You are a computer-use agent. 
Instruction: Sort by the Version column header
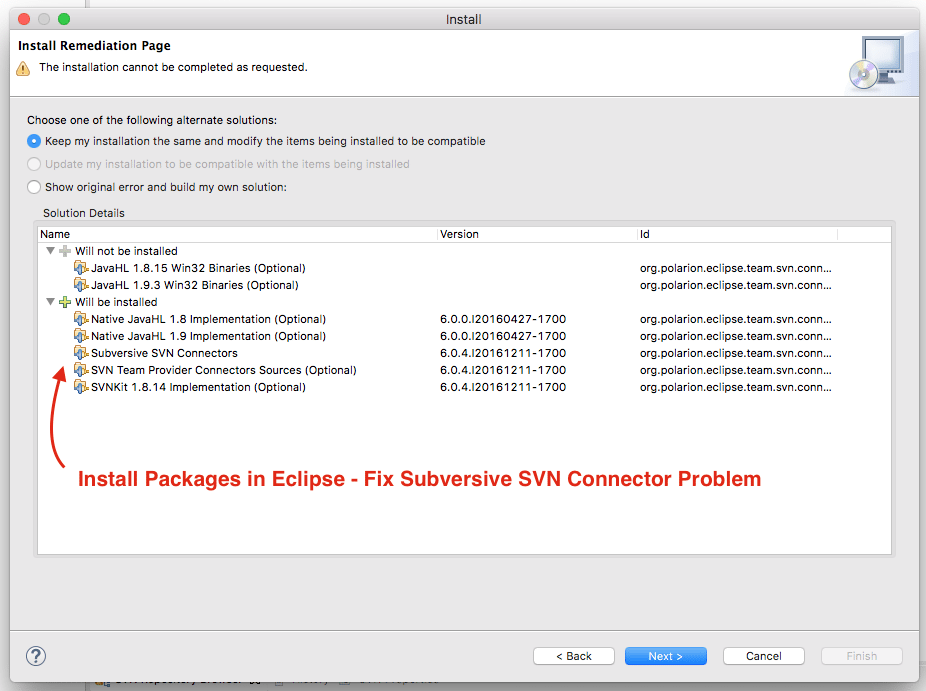coord(537,234)
